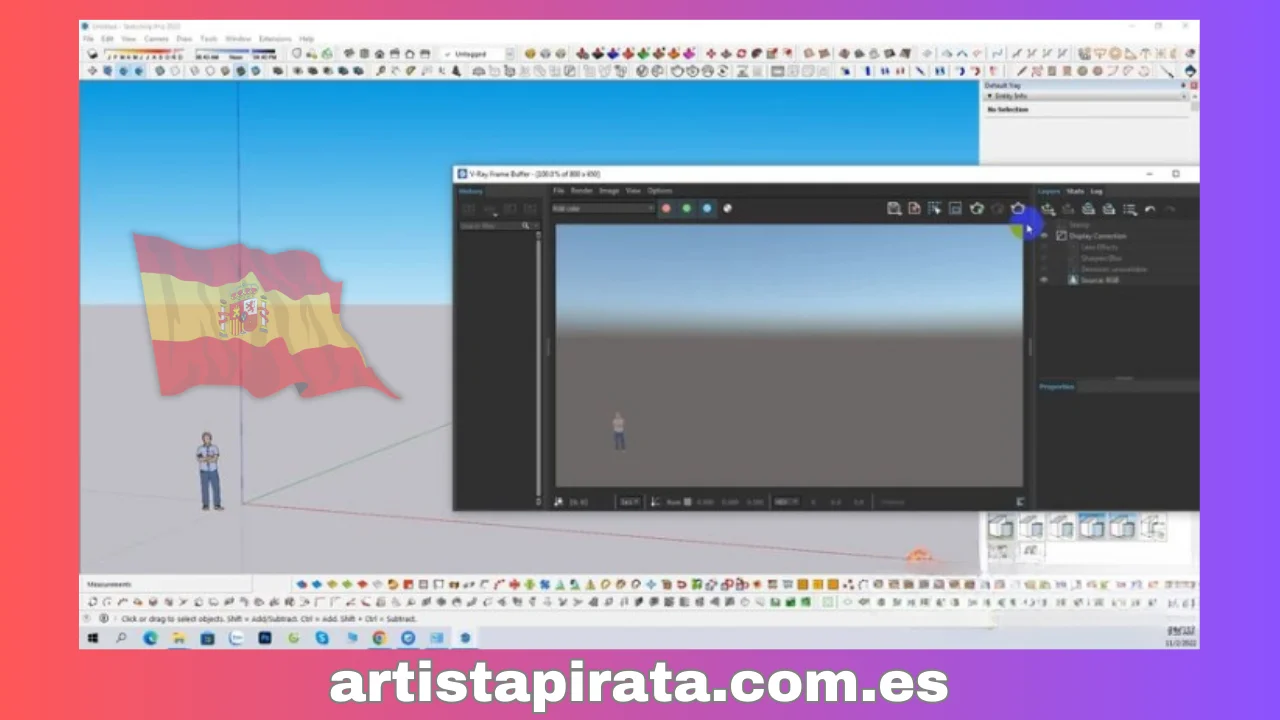The height and width of the screenshot is (720, 1280).
Task: Open the Draw menu in SketchUp
Action: [184, 39]
